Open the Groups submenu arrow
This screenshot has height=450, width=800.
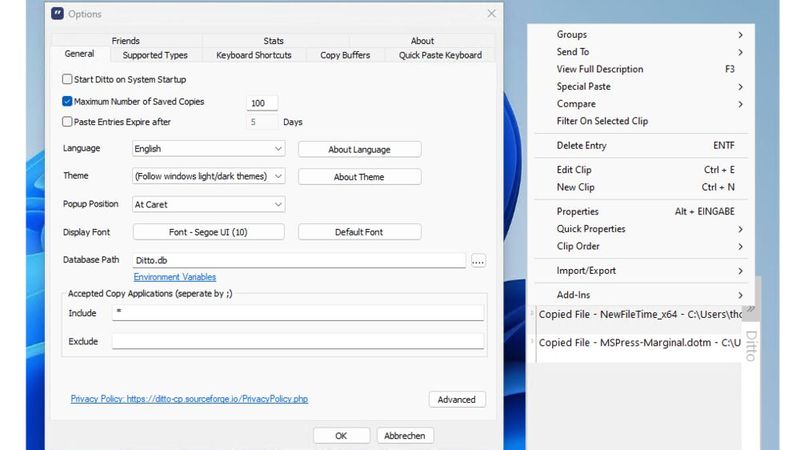[740, 35]
